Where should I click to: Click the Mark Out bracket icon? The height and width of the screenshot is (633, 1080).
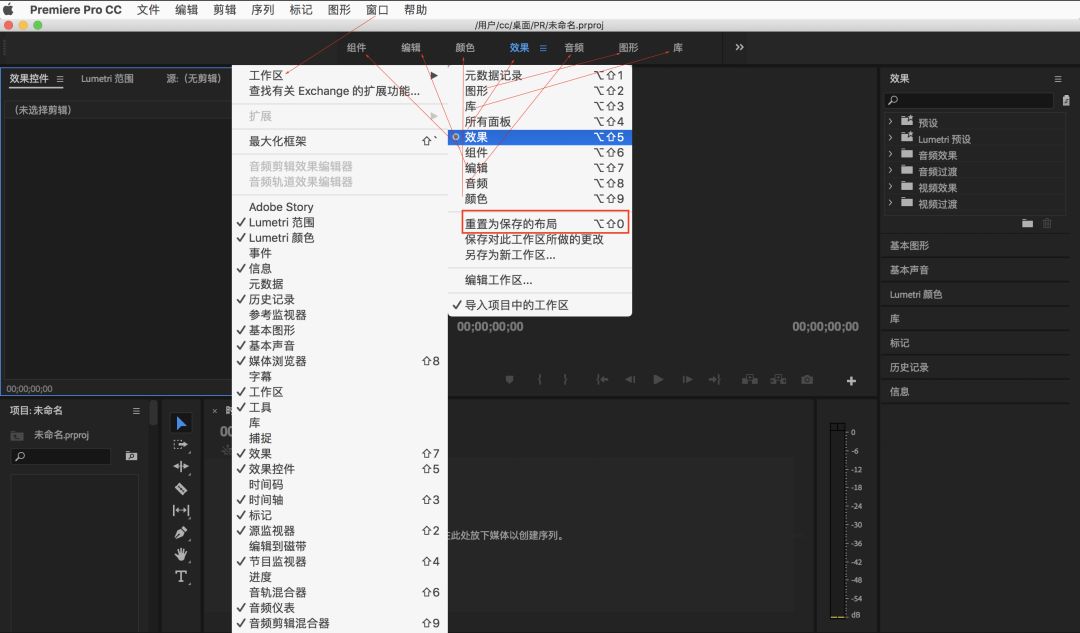coord(565,380)
